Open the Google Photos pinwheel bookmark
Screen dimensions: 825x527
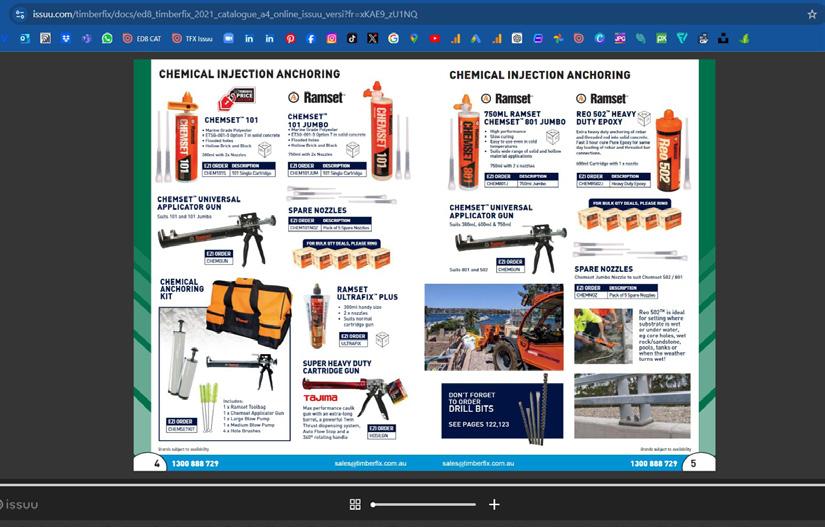(x=558, y=38)
